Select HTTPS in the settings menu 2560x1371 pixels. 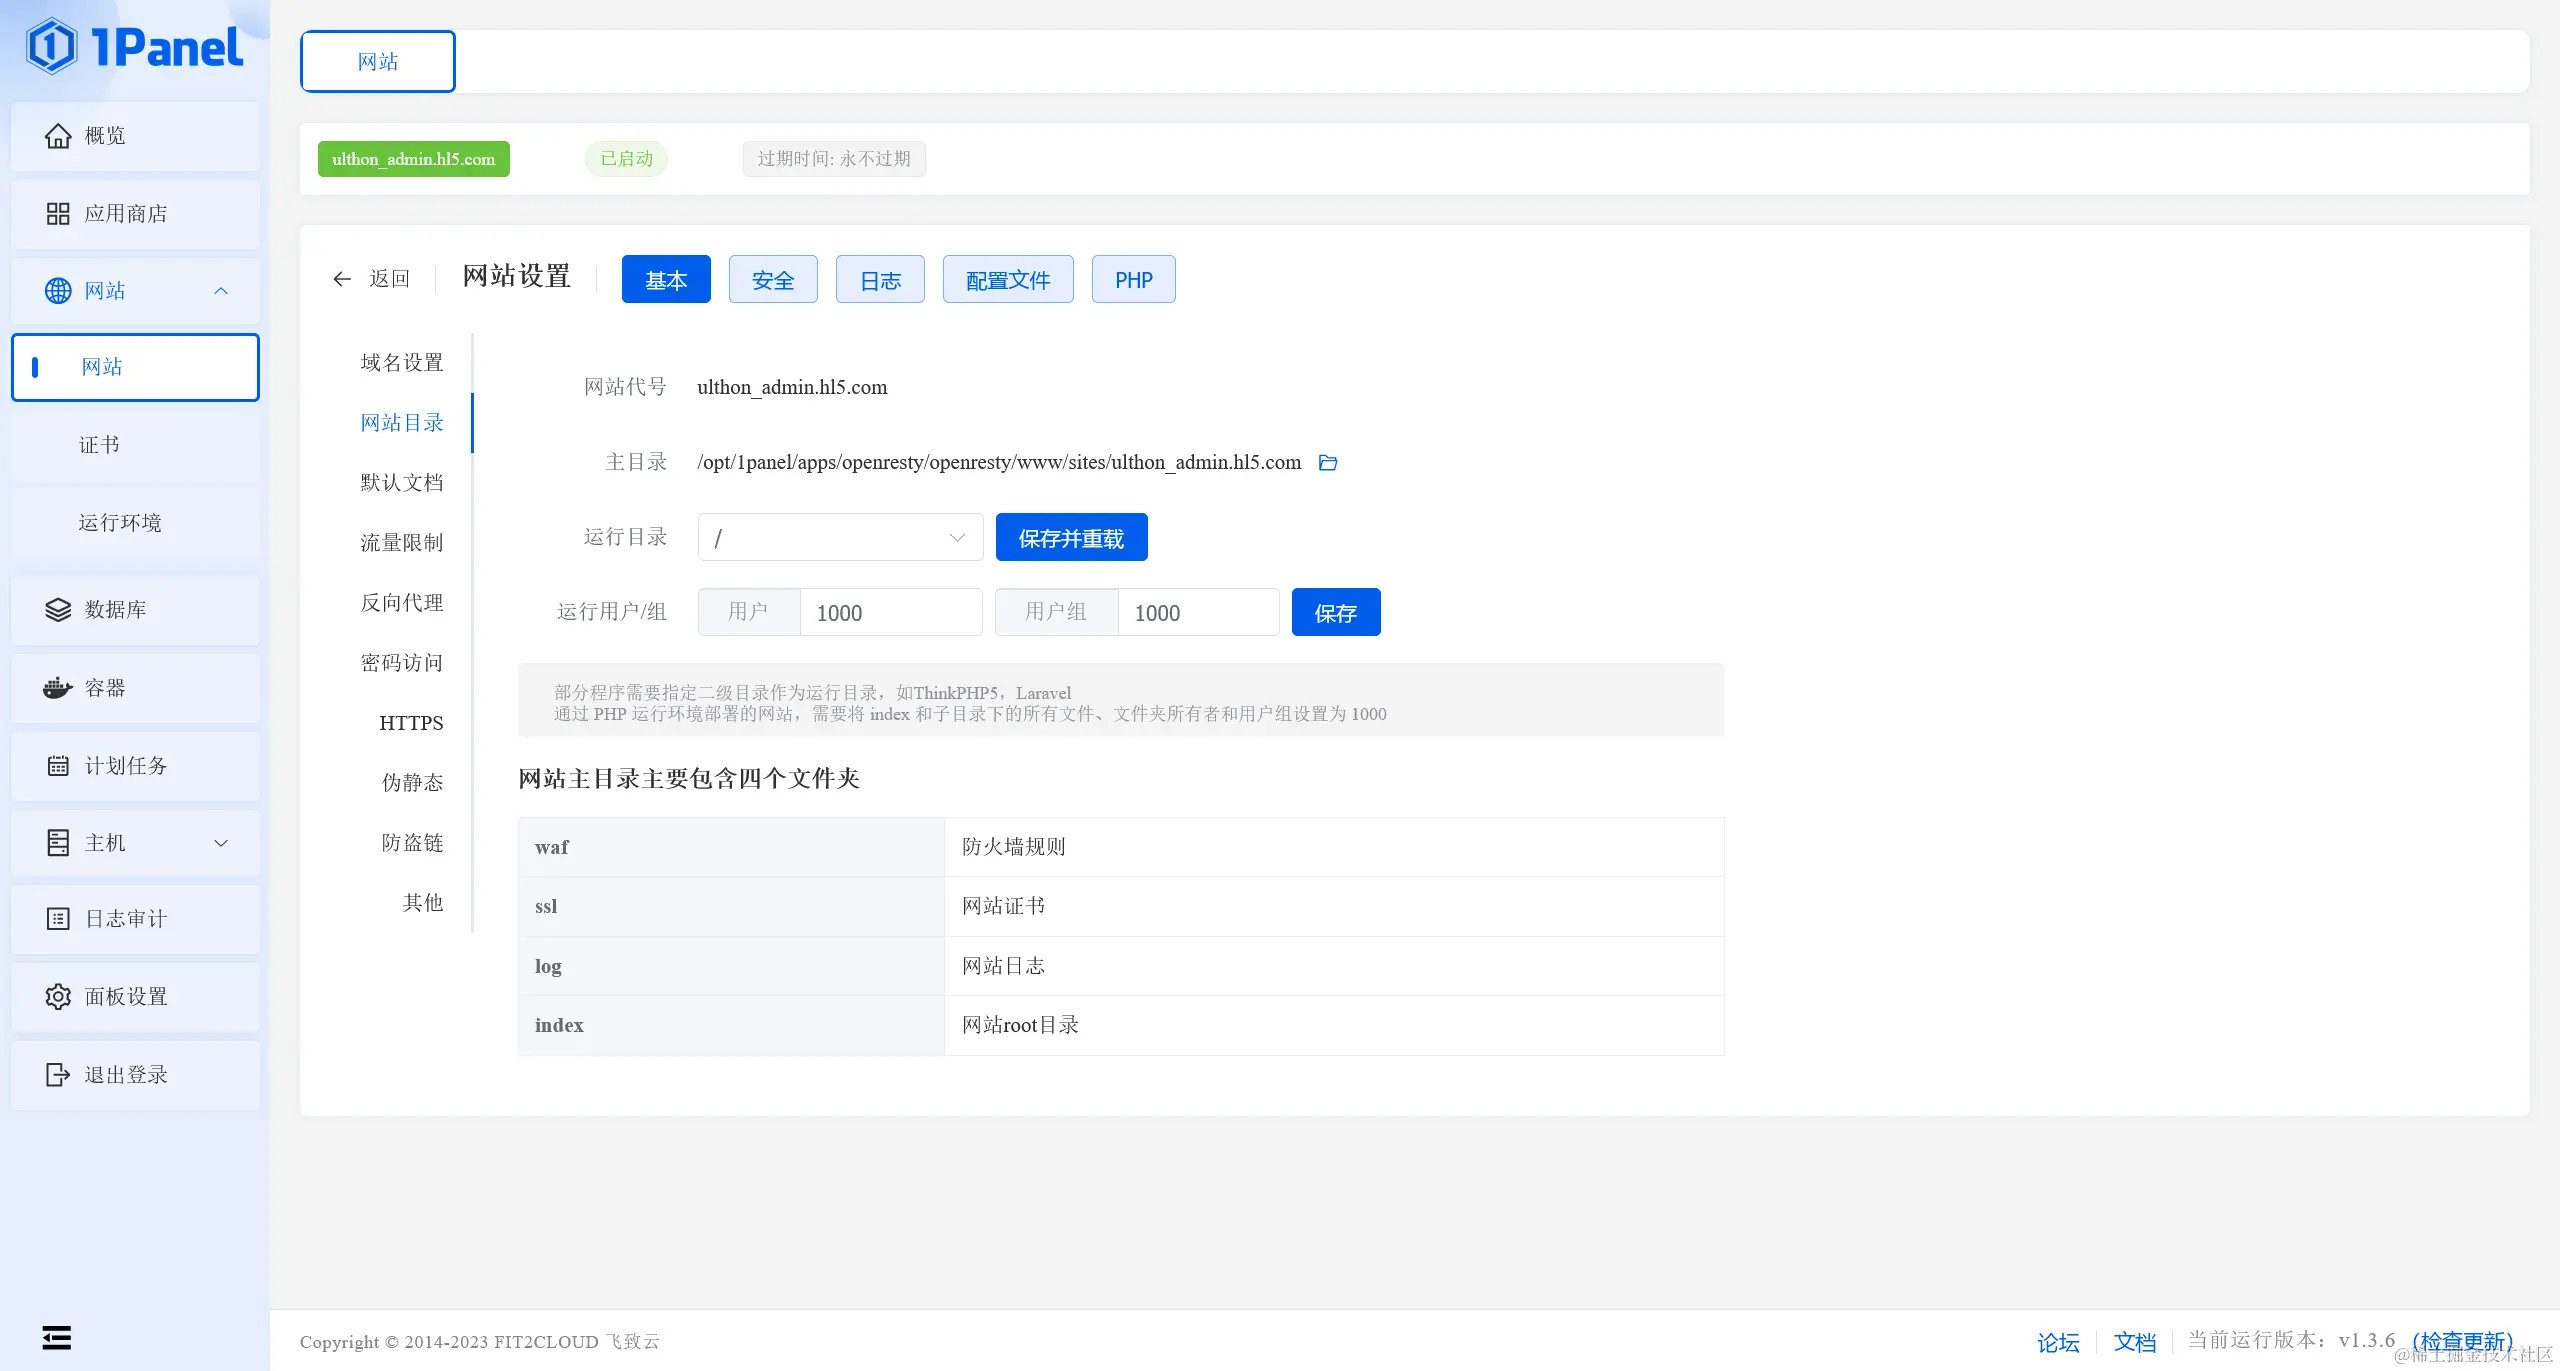(411, 723)
